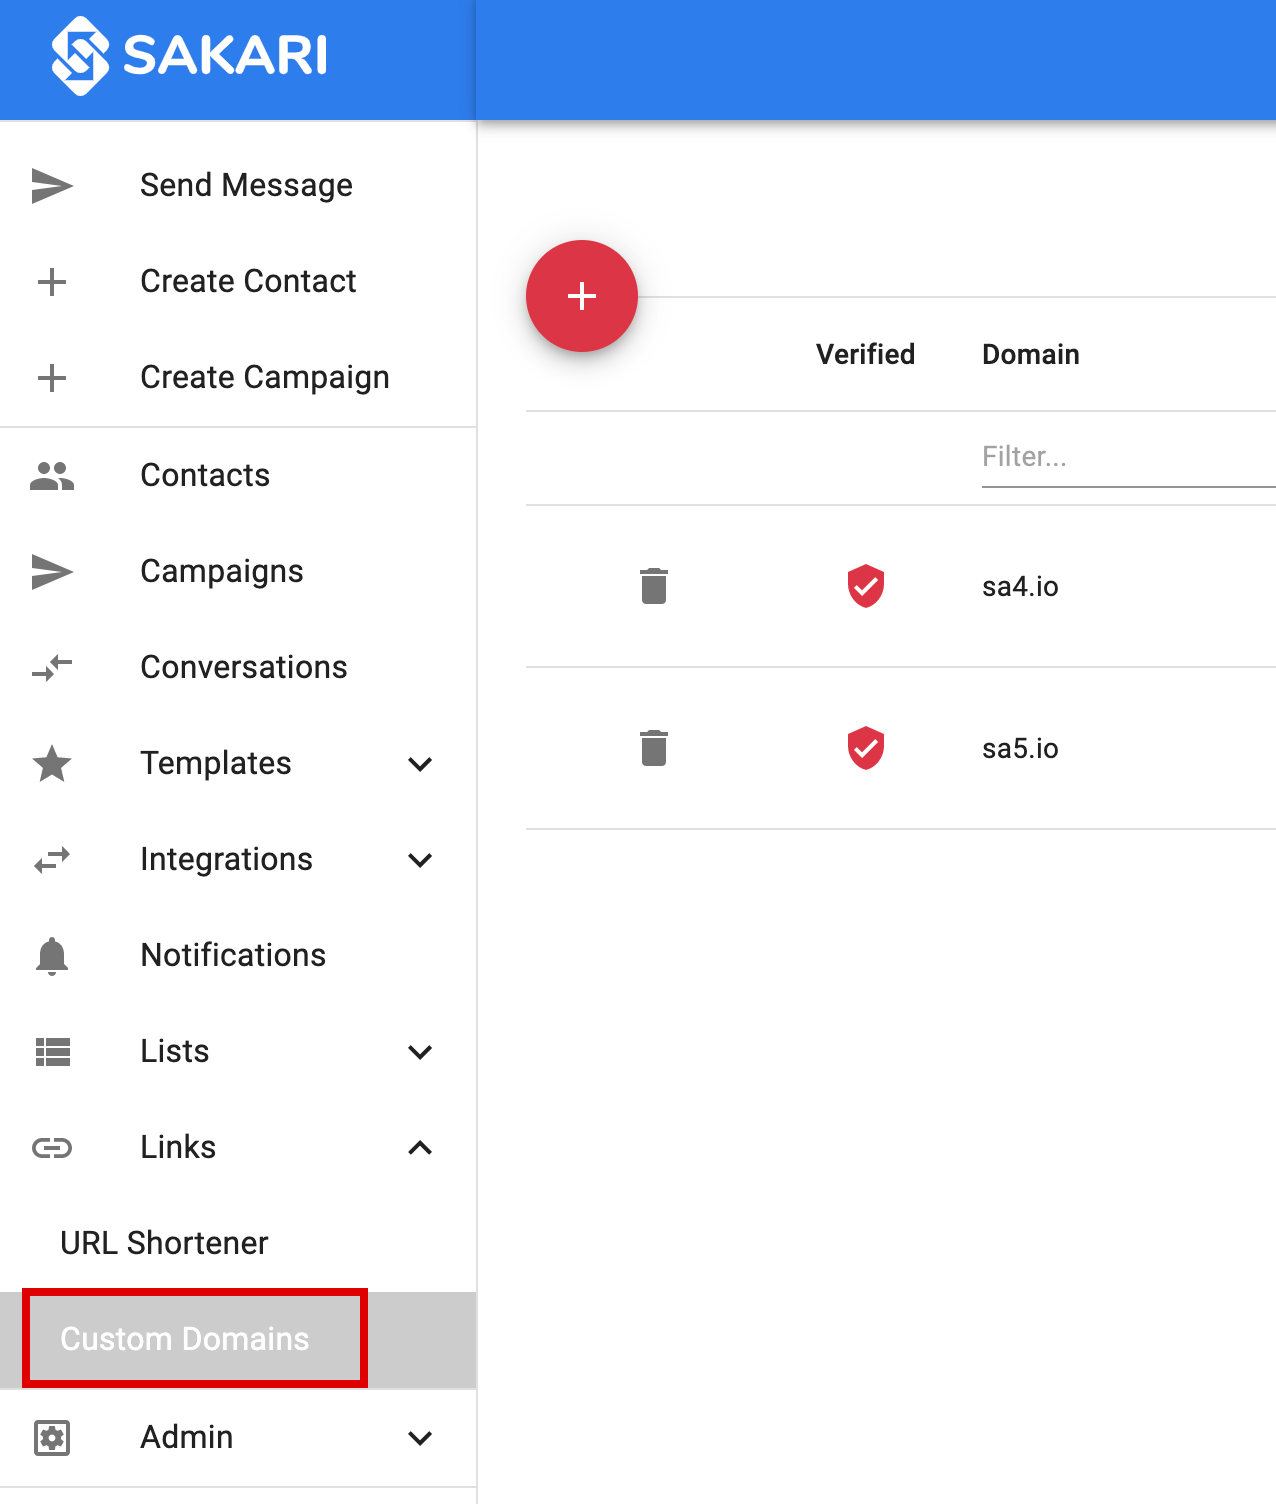Expand the Admin submenu chevron
Image resolution: width=1276 pixels, height=1504 pixels.
(421, 1438)
